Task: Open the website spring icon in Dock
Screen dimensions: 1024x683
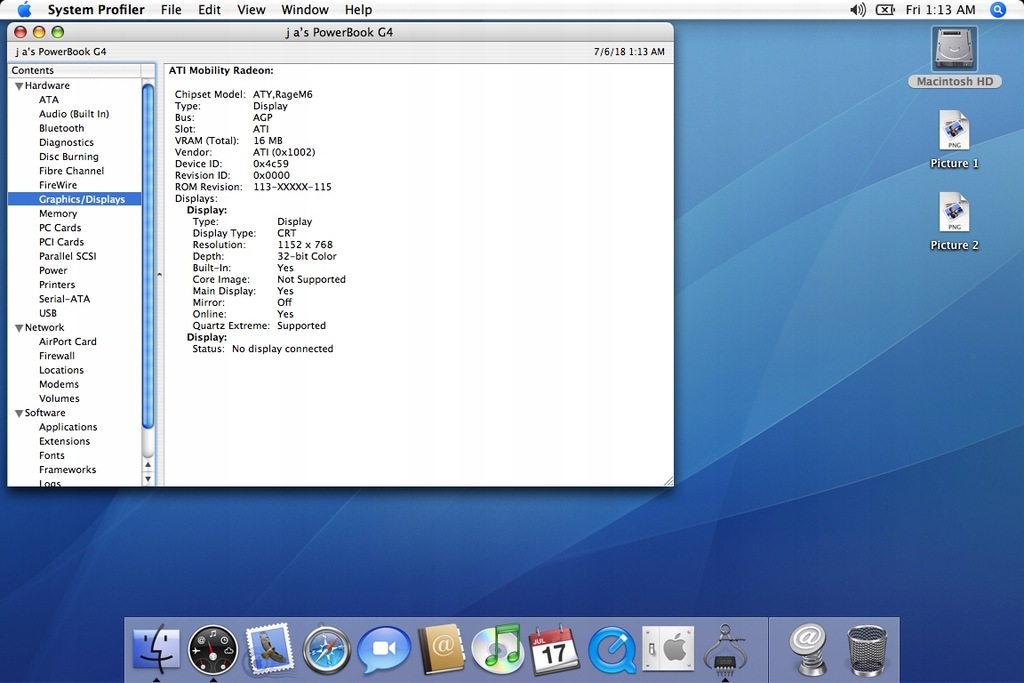Action: coord(808,650)
